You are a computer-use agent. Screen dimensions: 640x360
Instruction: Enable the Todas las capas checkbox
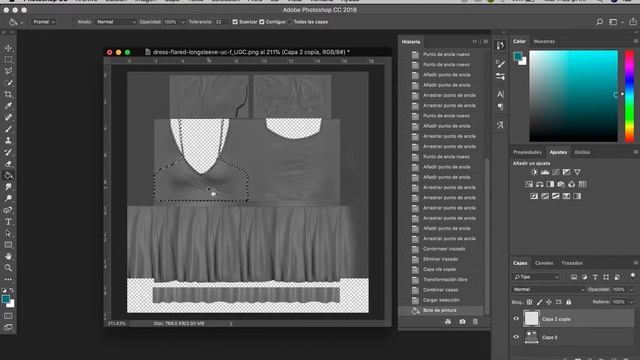click(290, 22)
